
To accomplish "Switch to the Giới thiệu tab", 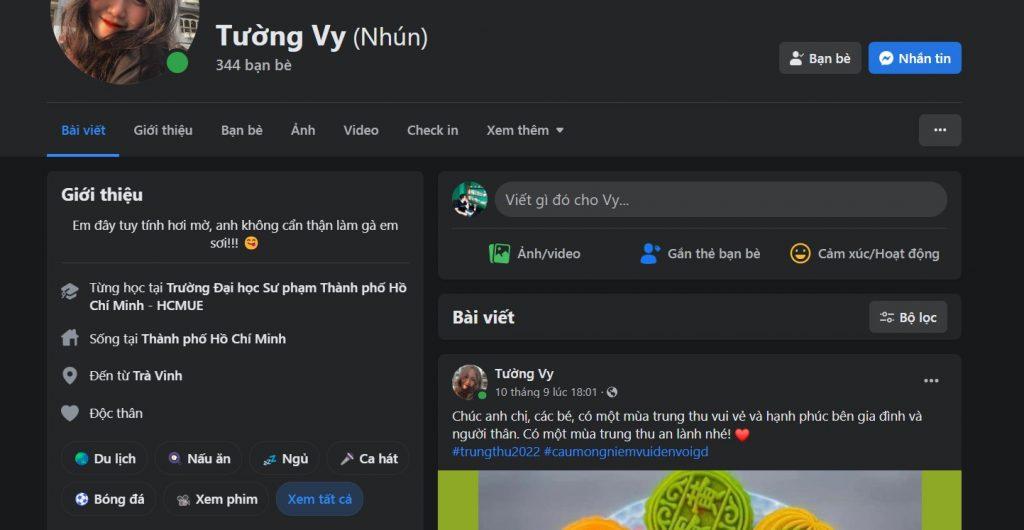I will click(x=163, y=130).
